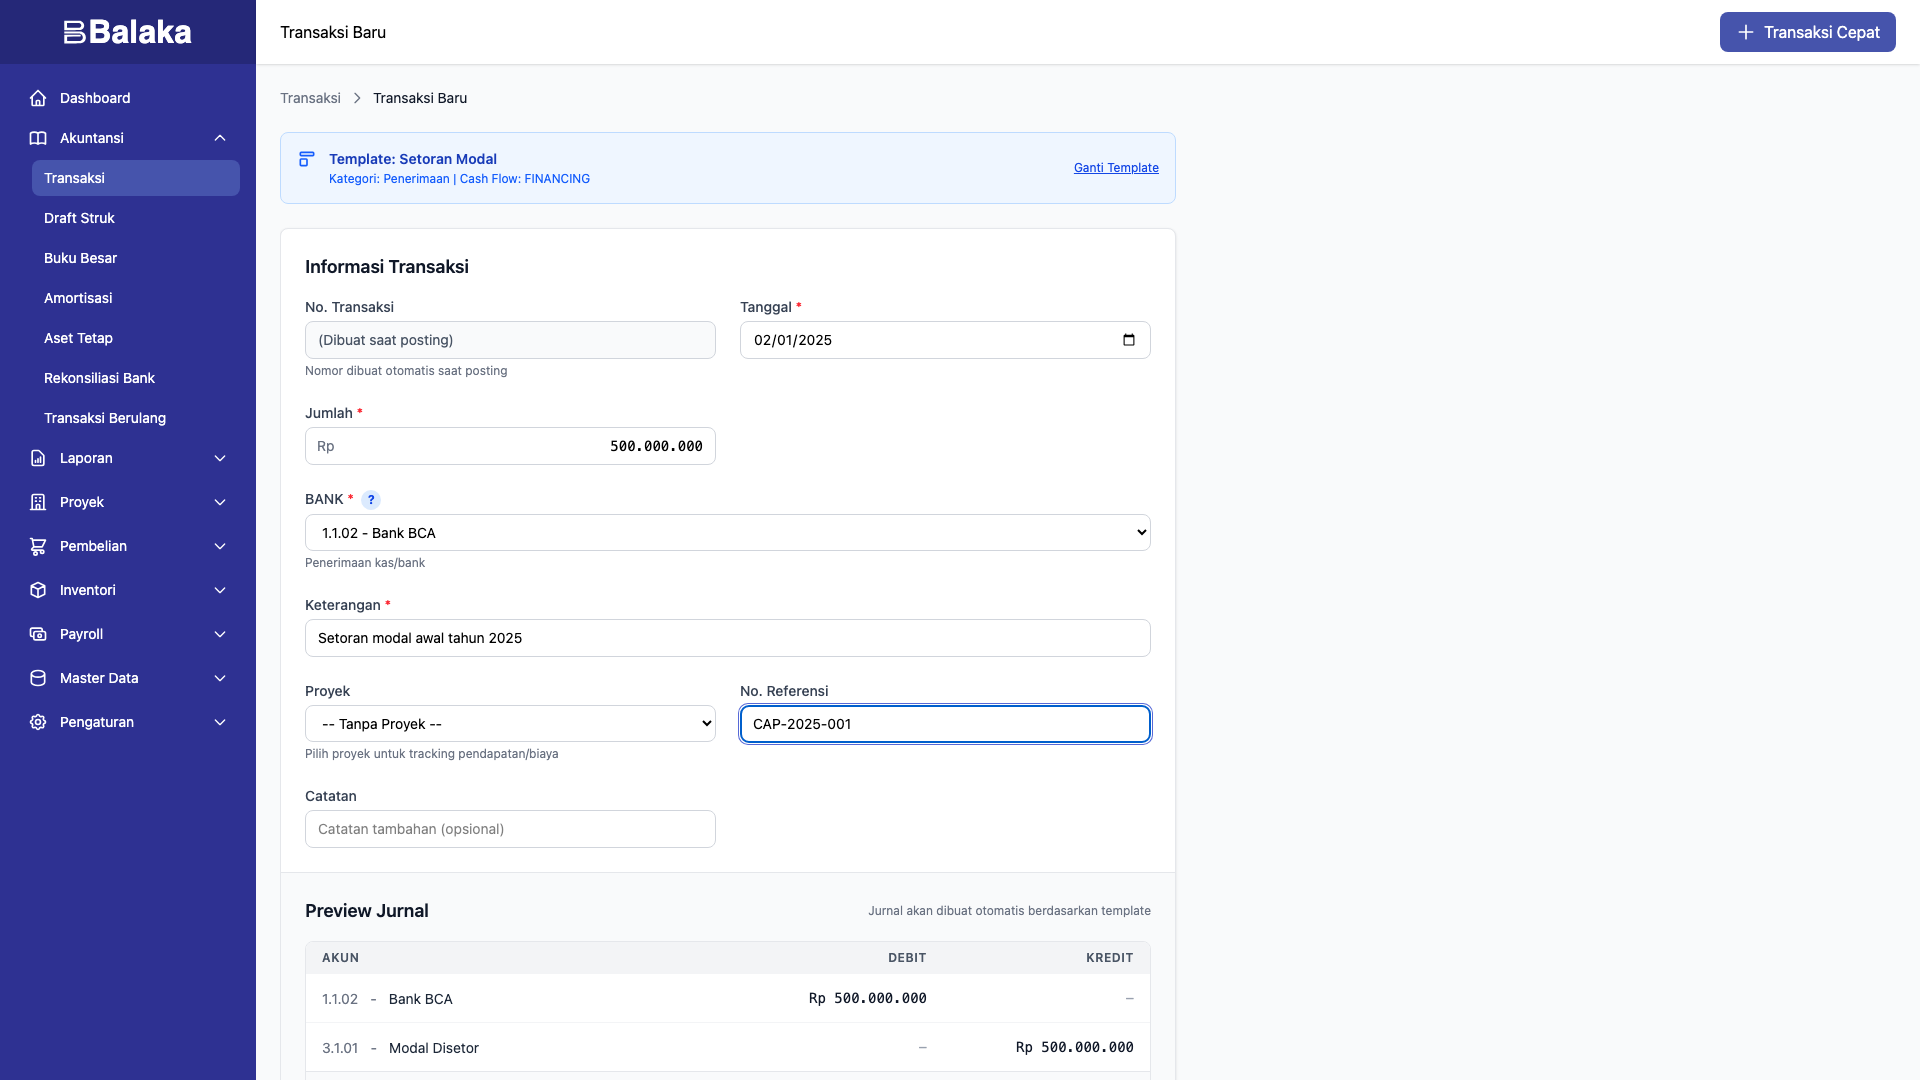
Task: Click the Ganti Template link
Action: pos(1116,168)
